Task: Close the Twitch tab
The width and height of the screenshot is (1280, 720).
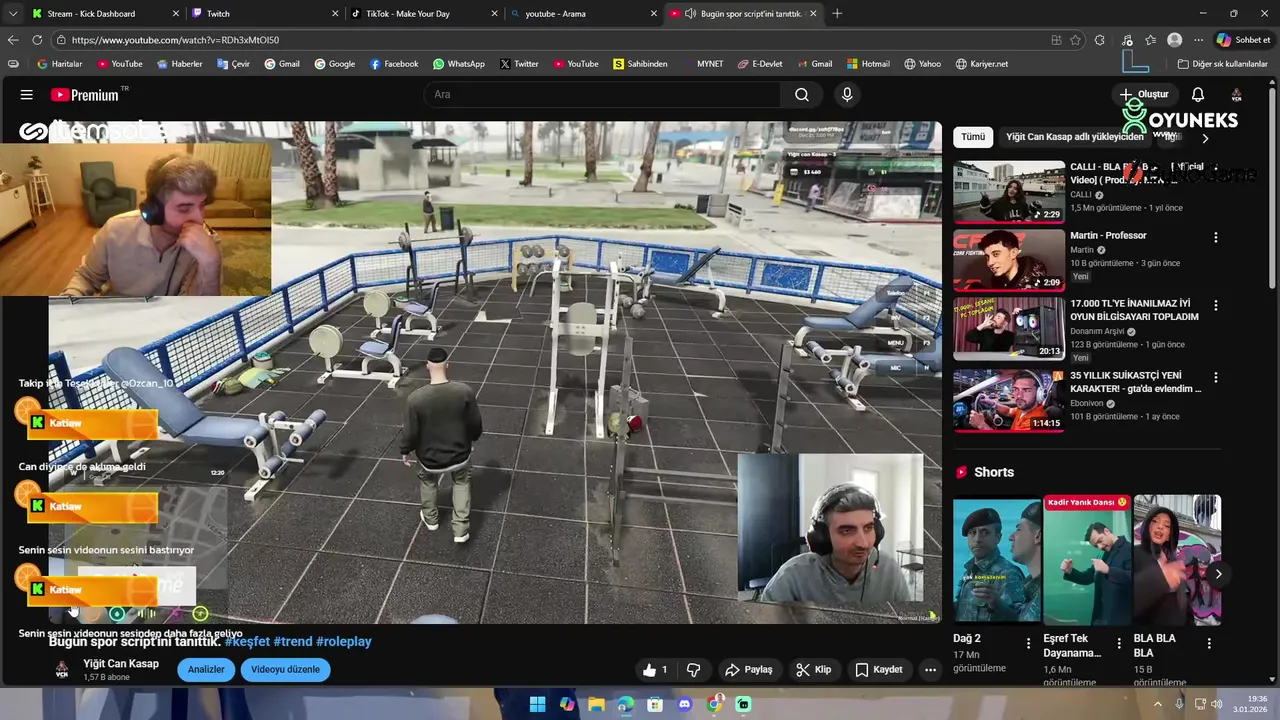Action: click(335, 14)
